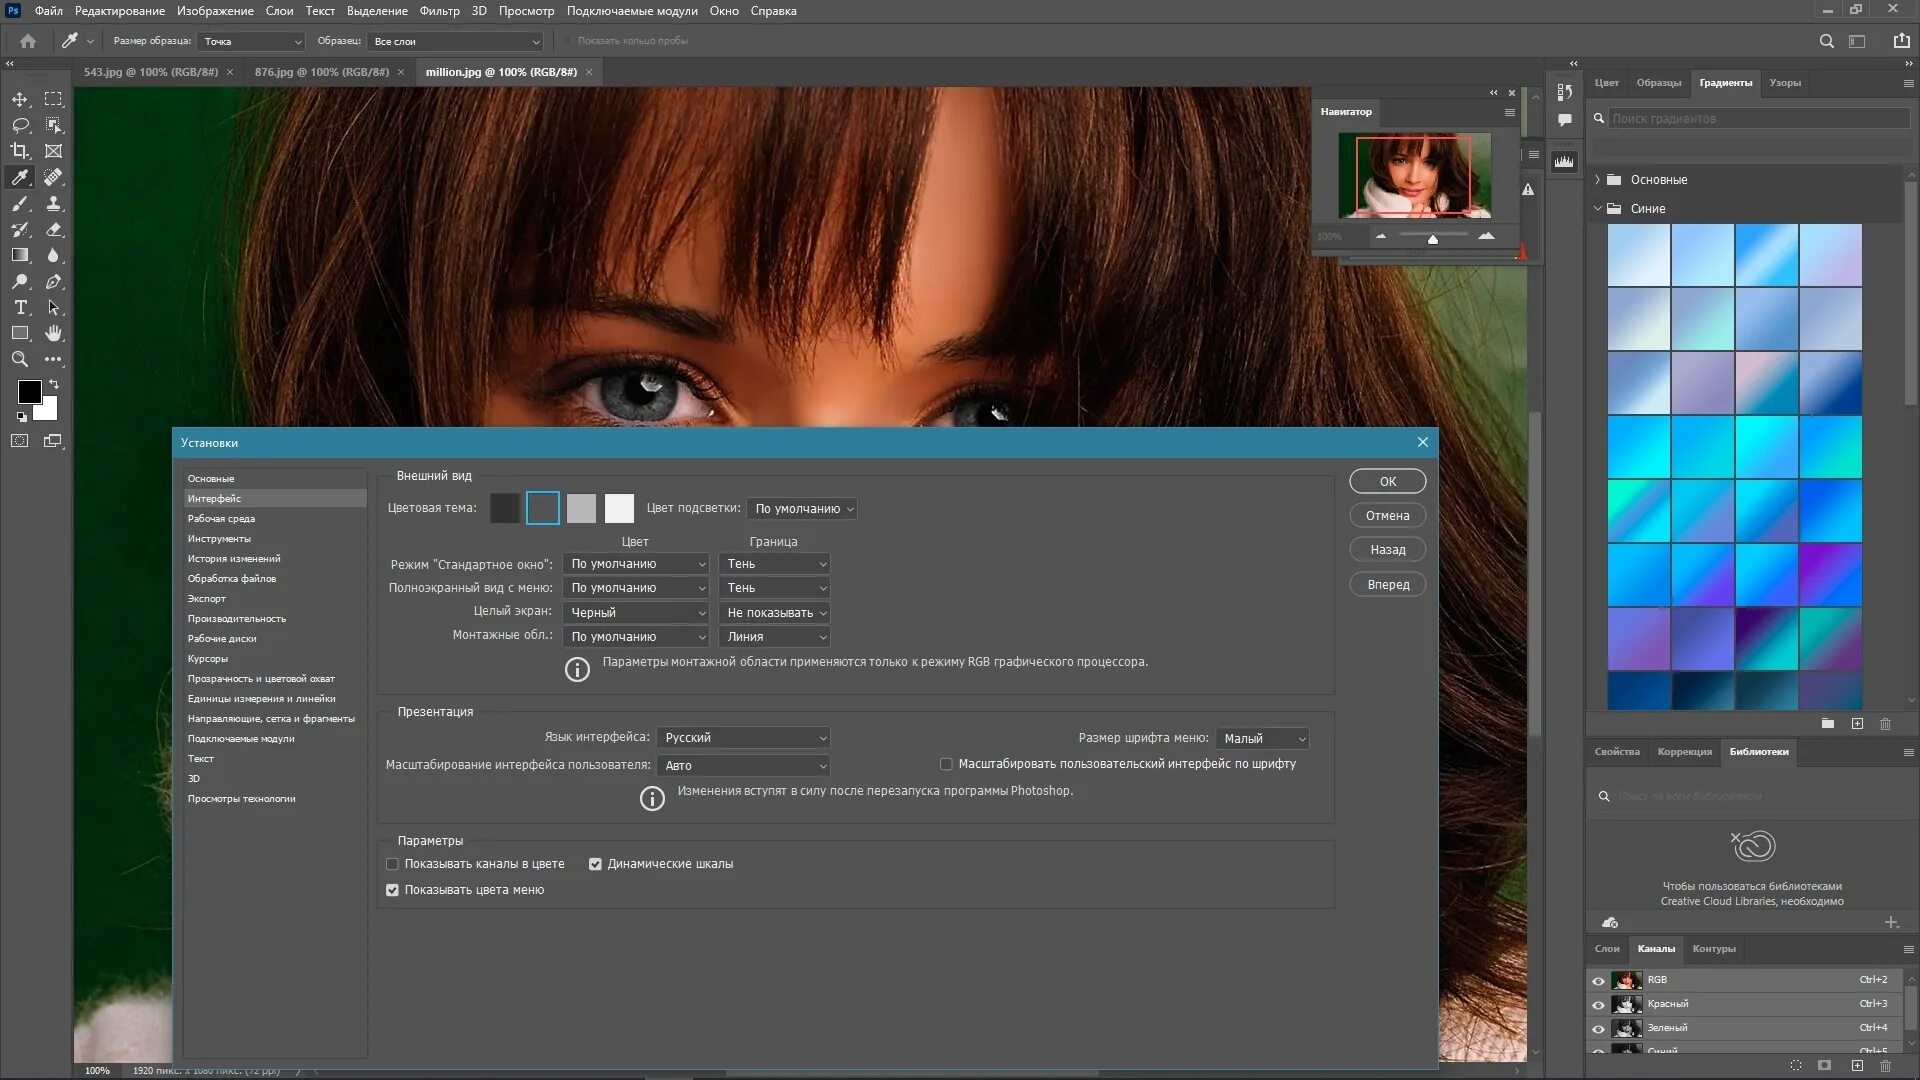The width and height of the screenshot is (1920, 1080).
Task: Select the Healing Brush tool
Action: [54, 177]
